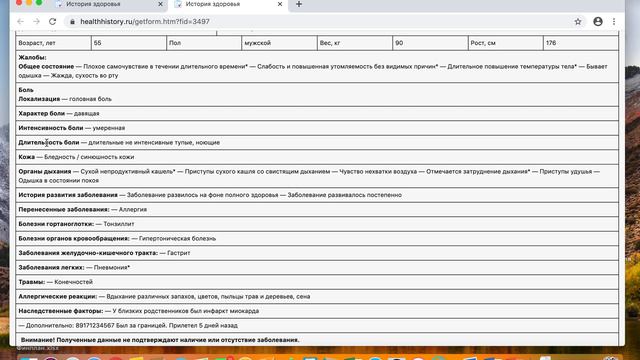Click the Гастрит entry
Viewport: 640px width, 360px height.
[178, 253]
